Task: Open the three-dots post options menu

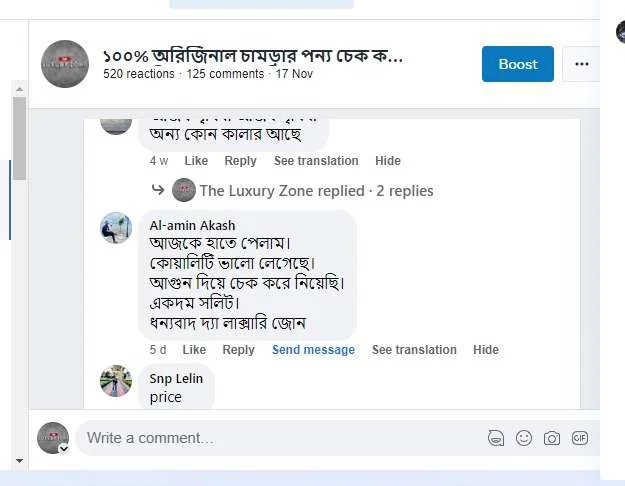Action: (581, 64)
